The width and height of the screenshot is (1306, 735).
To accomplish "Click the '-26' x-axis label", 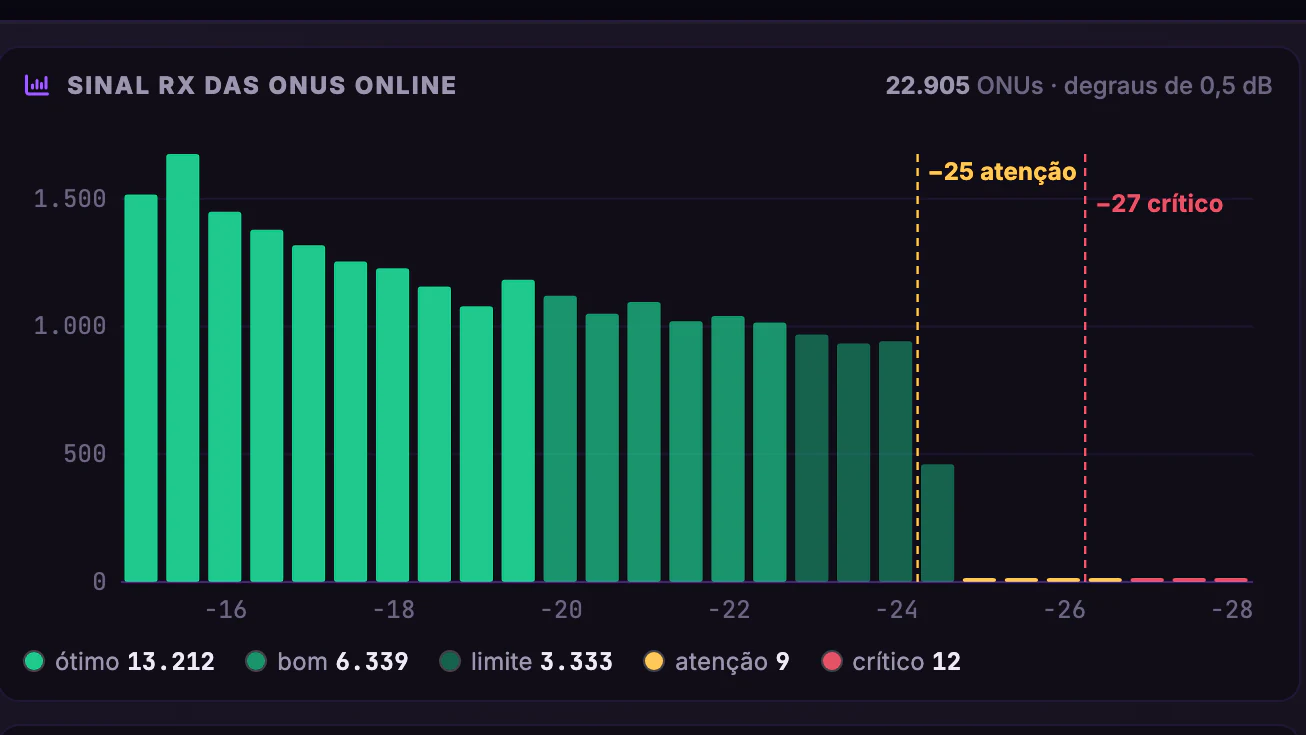I will [x=1063, y=610].
